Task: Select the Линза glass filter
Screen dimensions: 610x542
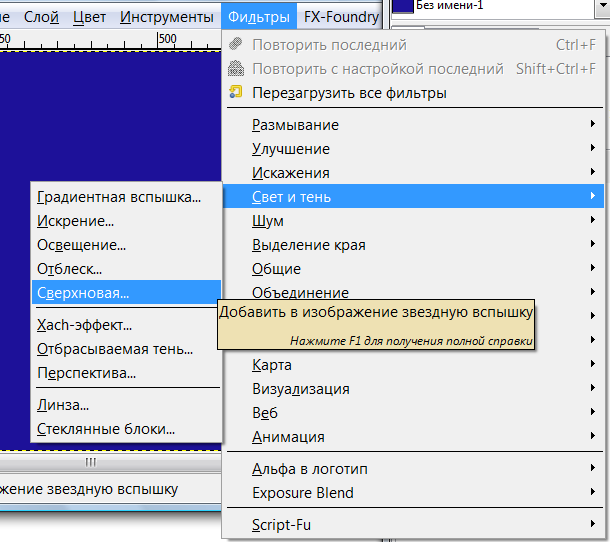Action: coord(62,405)
